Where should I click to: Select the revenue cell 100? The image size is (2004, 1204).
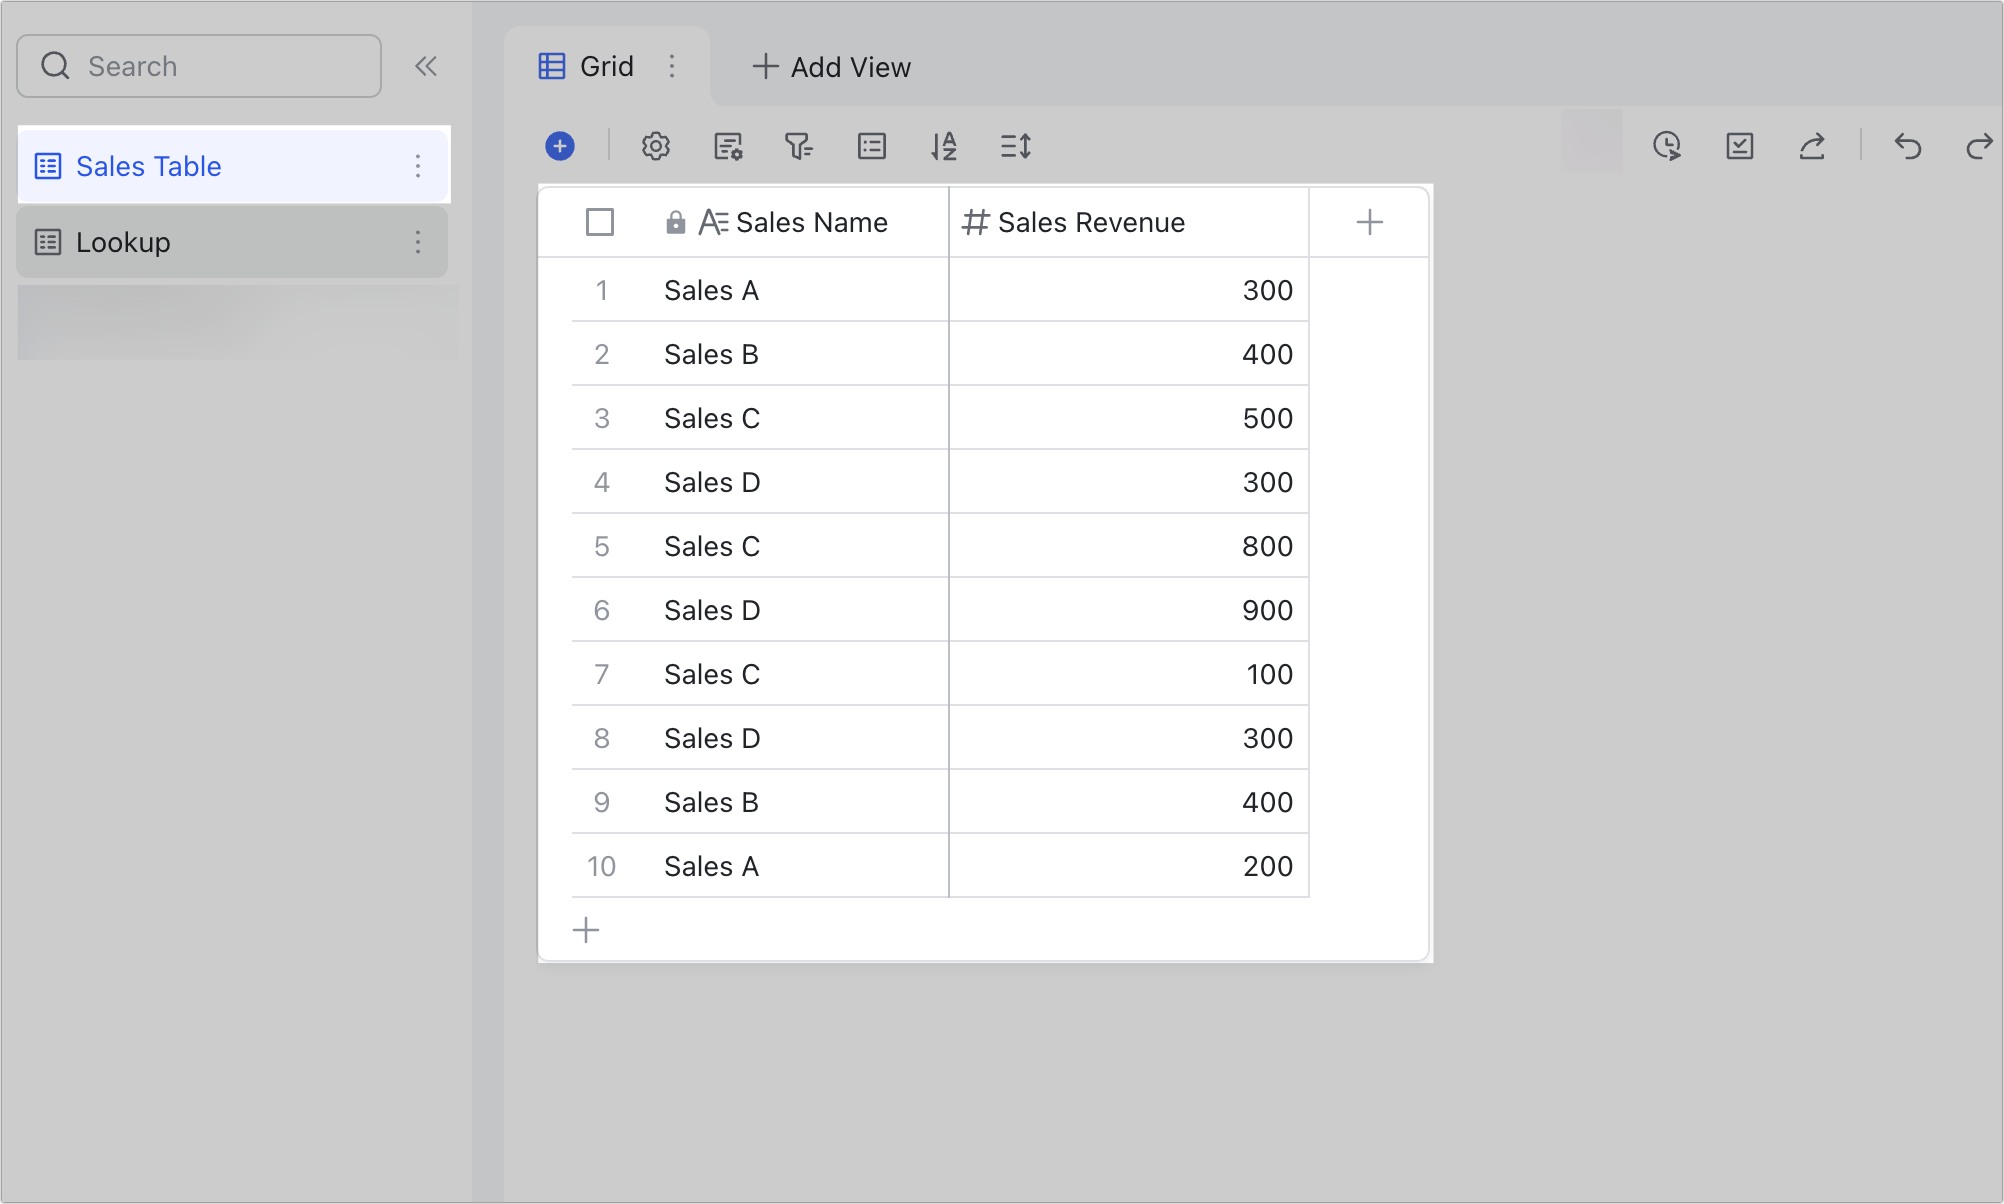point(1129,674)
